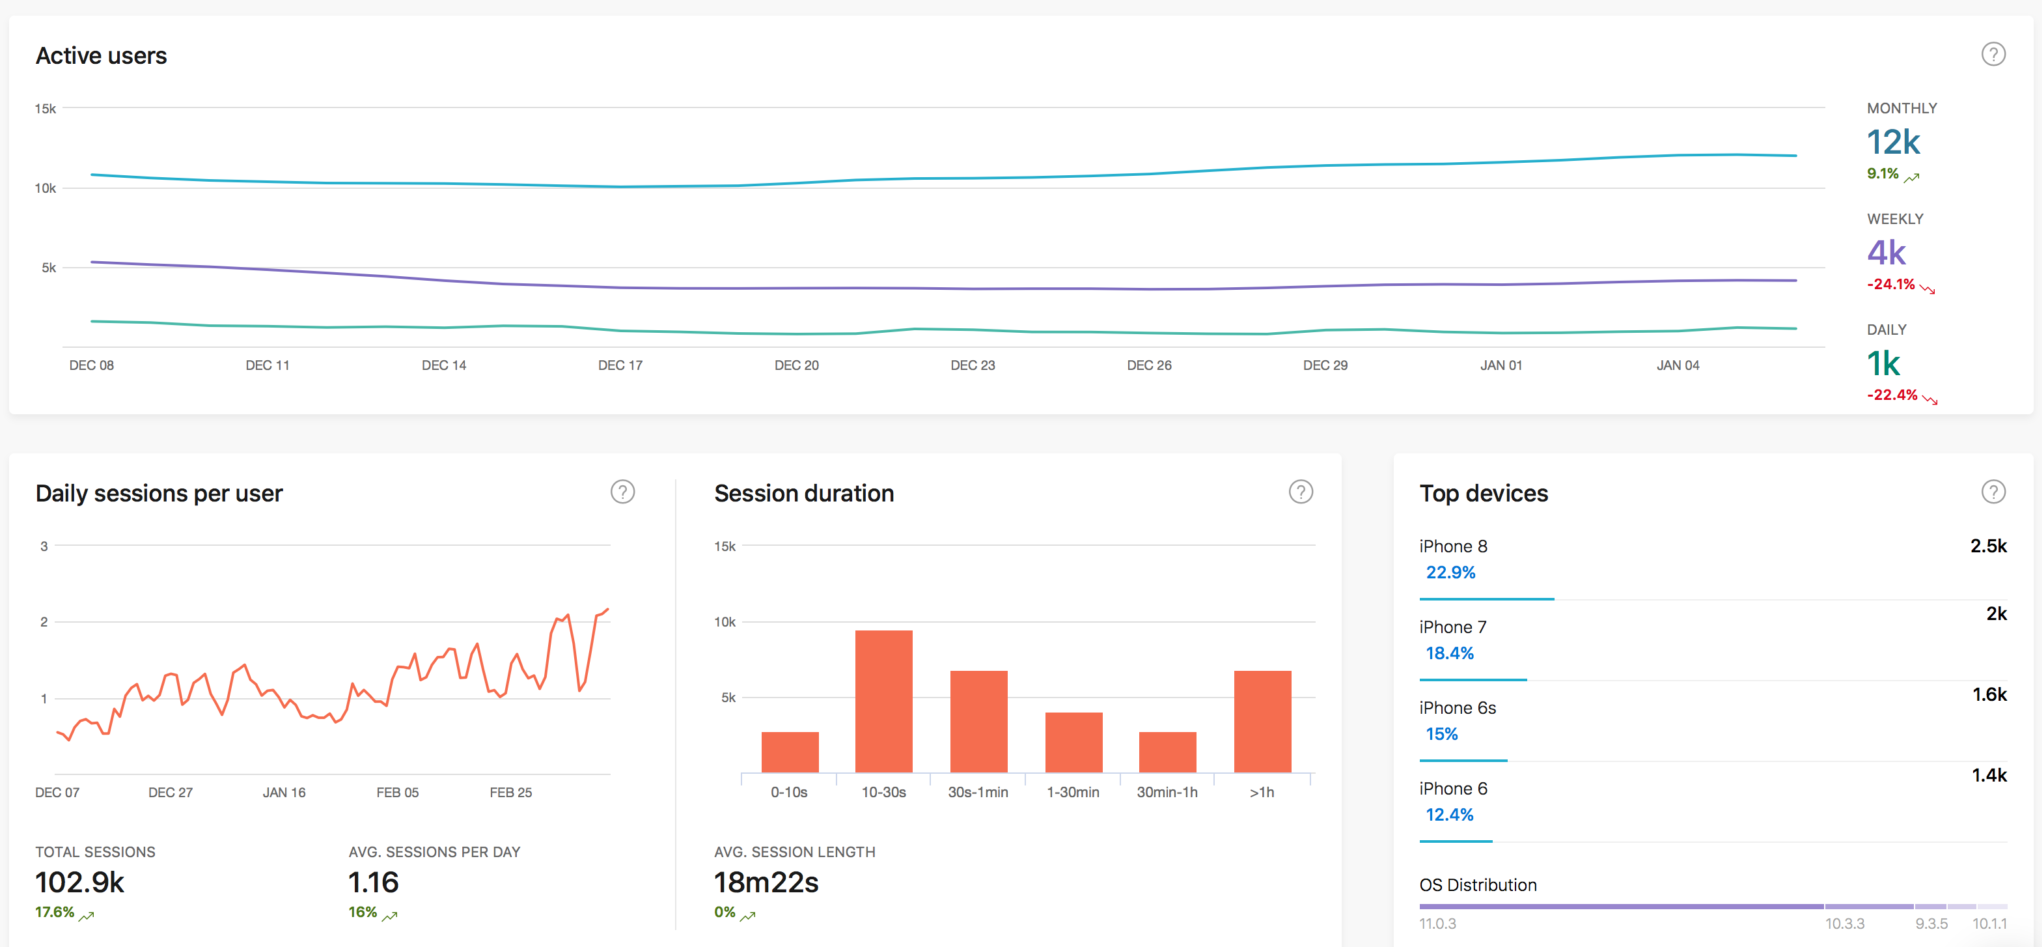Click the red downward trend arrow beside -24.1%
The width and height of the screenshot is (2042, 947).
1928,286
